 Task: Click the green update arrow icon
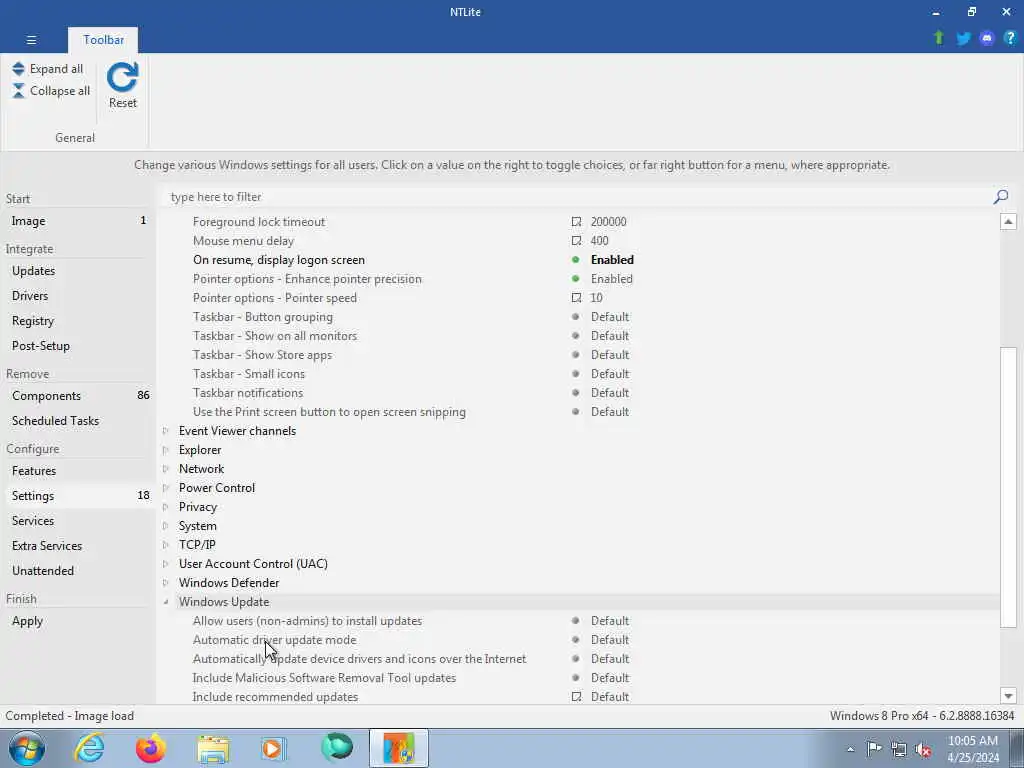pos(939,38)
